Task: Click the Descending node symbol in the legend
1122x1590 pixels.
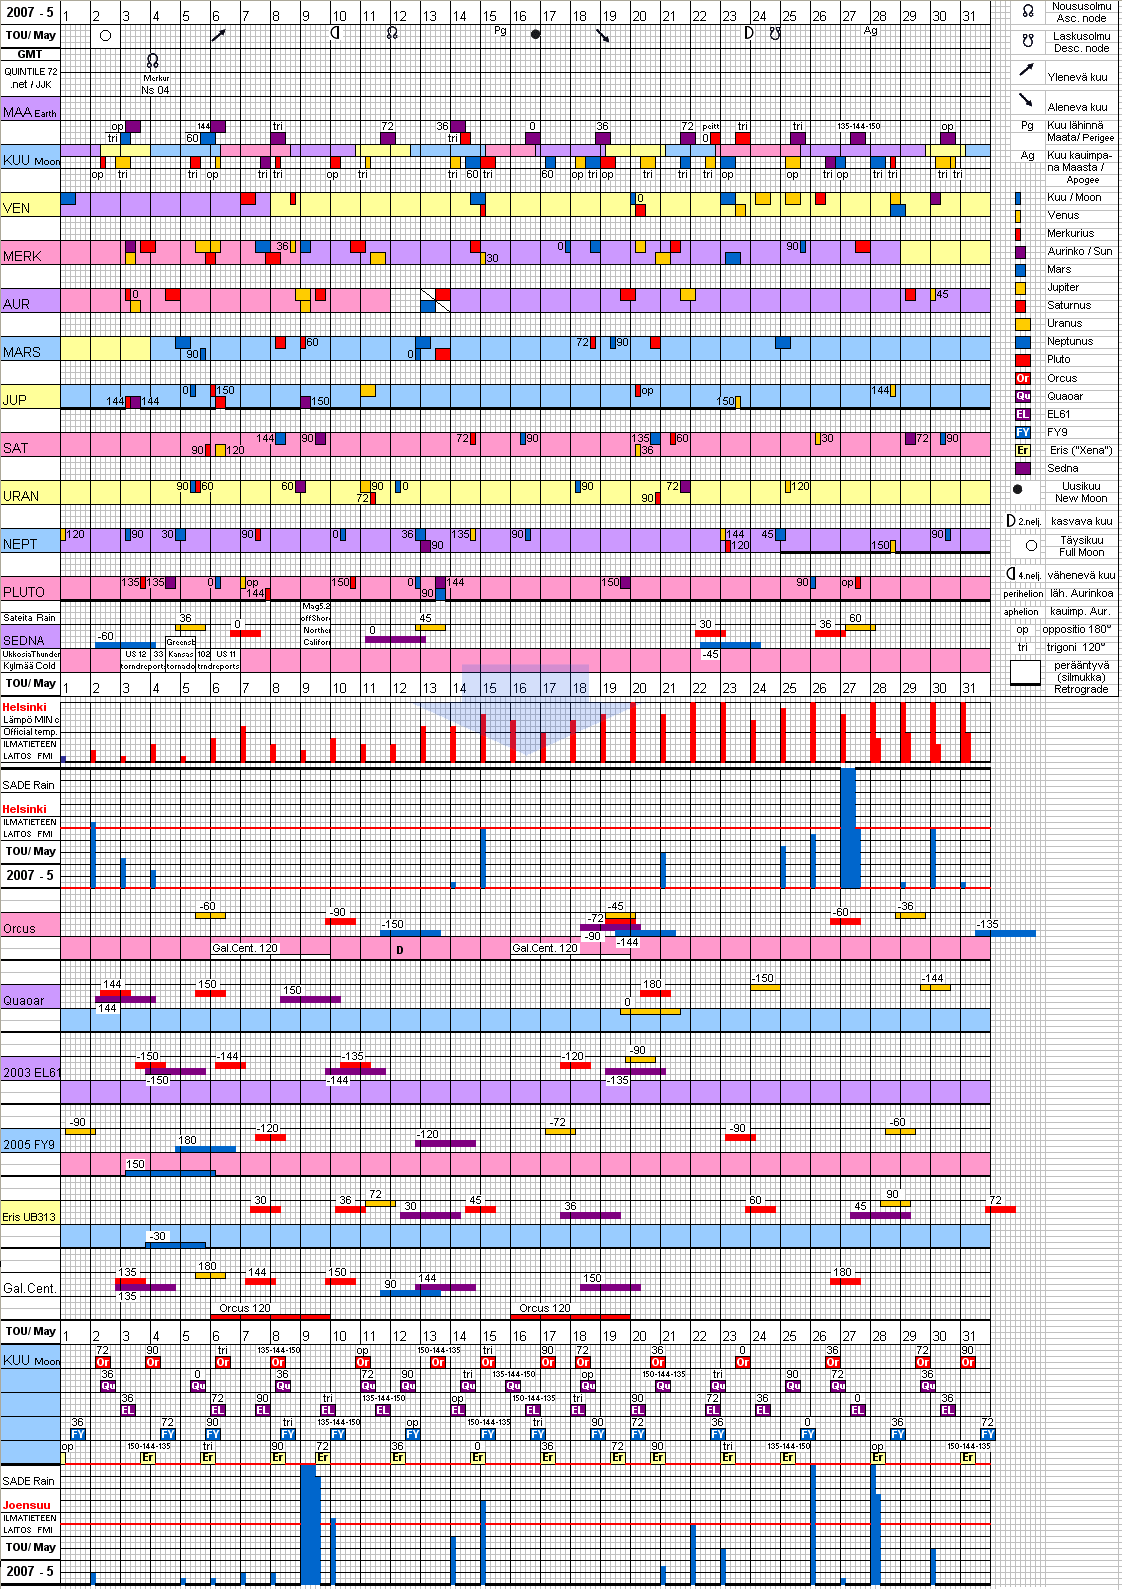Action: click(1027, 41)
